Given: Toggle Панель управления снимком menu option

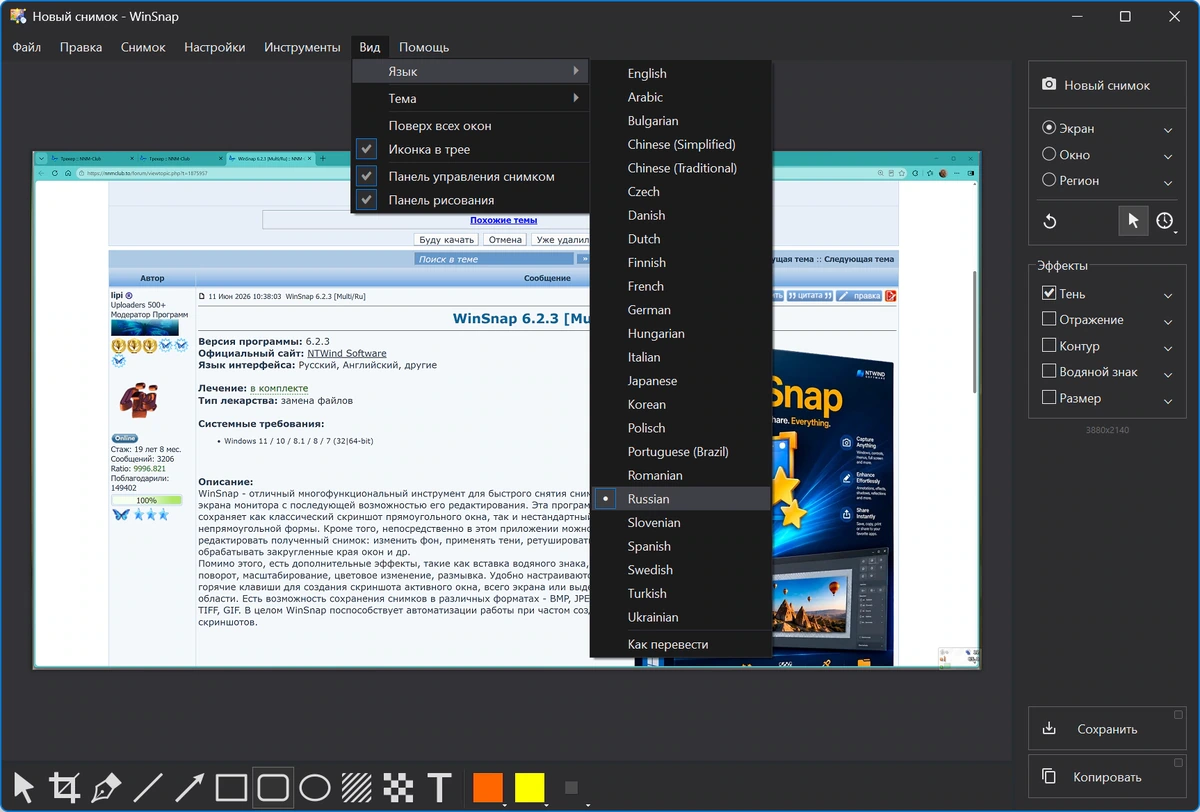Looking at the screenshot, I should pos(470,177).
